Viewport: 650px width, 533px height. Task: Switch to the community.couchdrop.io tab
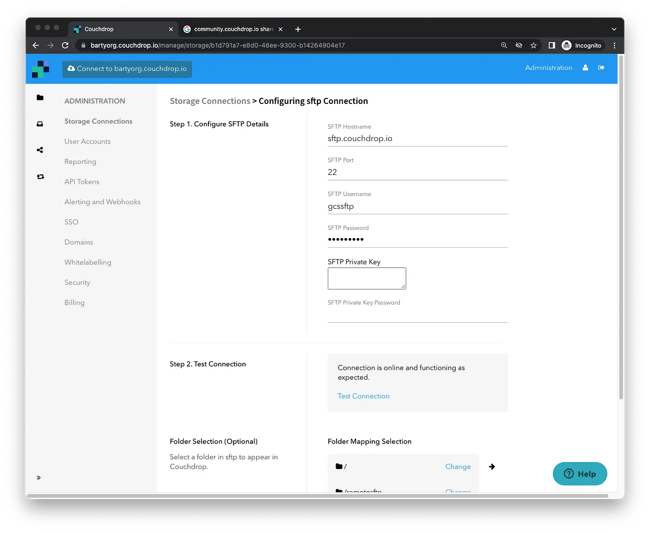coord(233,29)
